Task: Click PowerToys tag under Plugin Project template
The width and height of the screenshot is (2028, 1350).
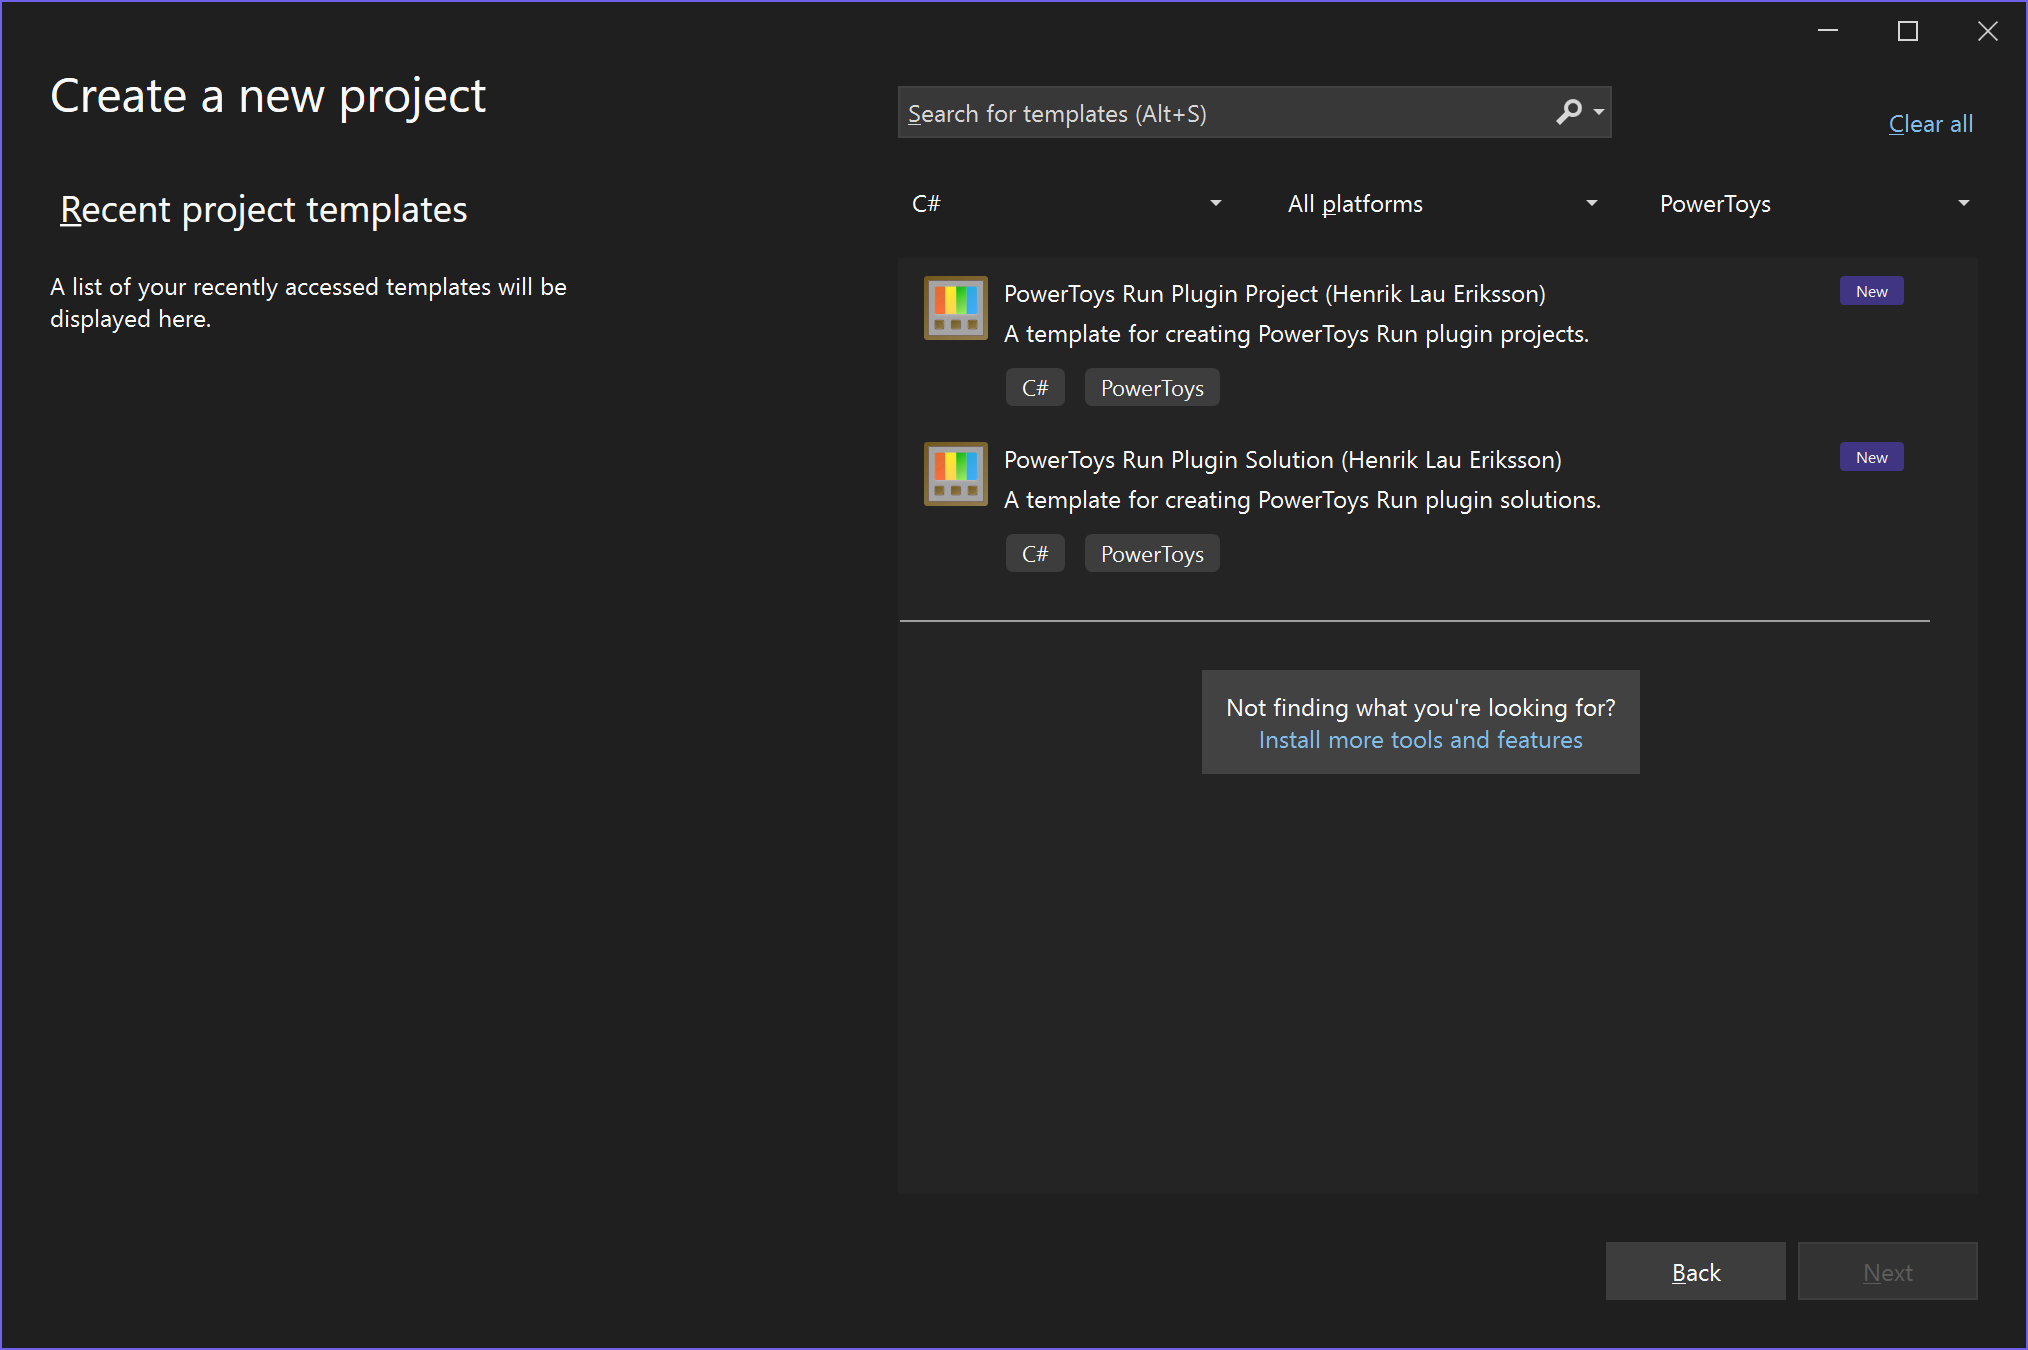Action: pos(1152,388)
